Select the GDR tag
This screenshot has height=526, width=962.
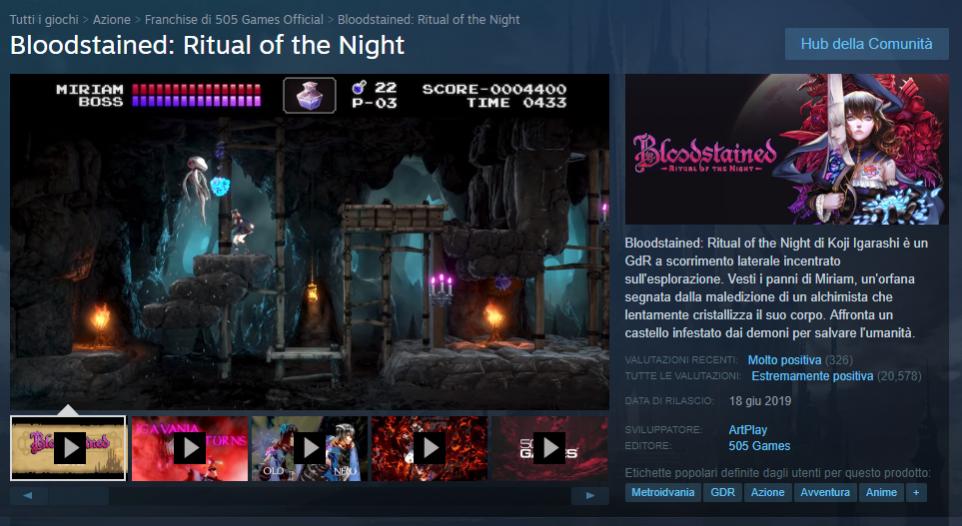click(723, 492)
